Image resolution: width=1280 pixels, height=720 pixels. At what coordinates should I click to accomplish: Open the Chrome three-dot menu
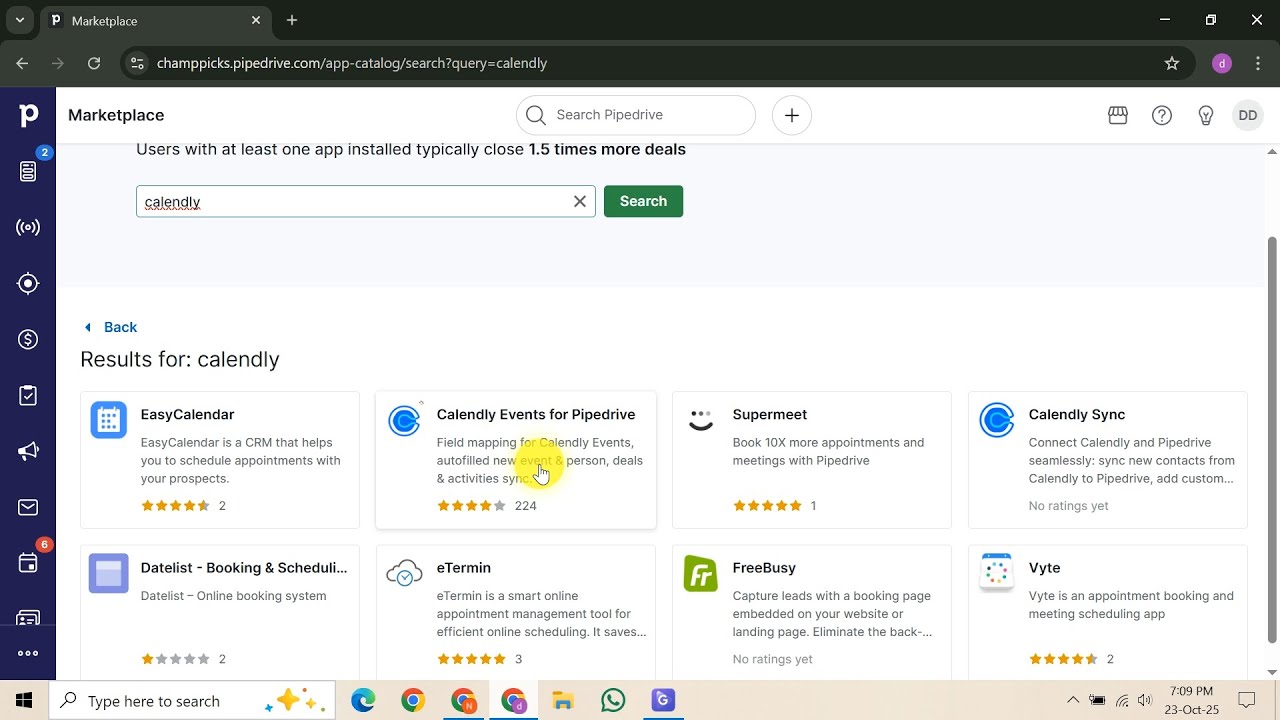tap(1258, 63)
